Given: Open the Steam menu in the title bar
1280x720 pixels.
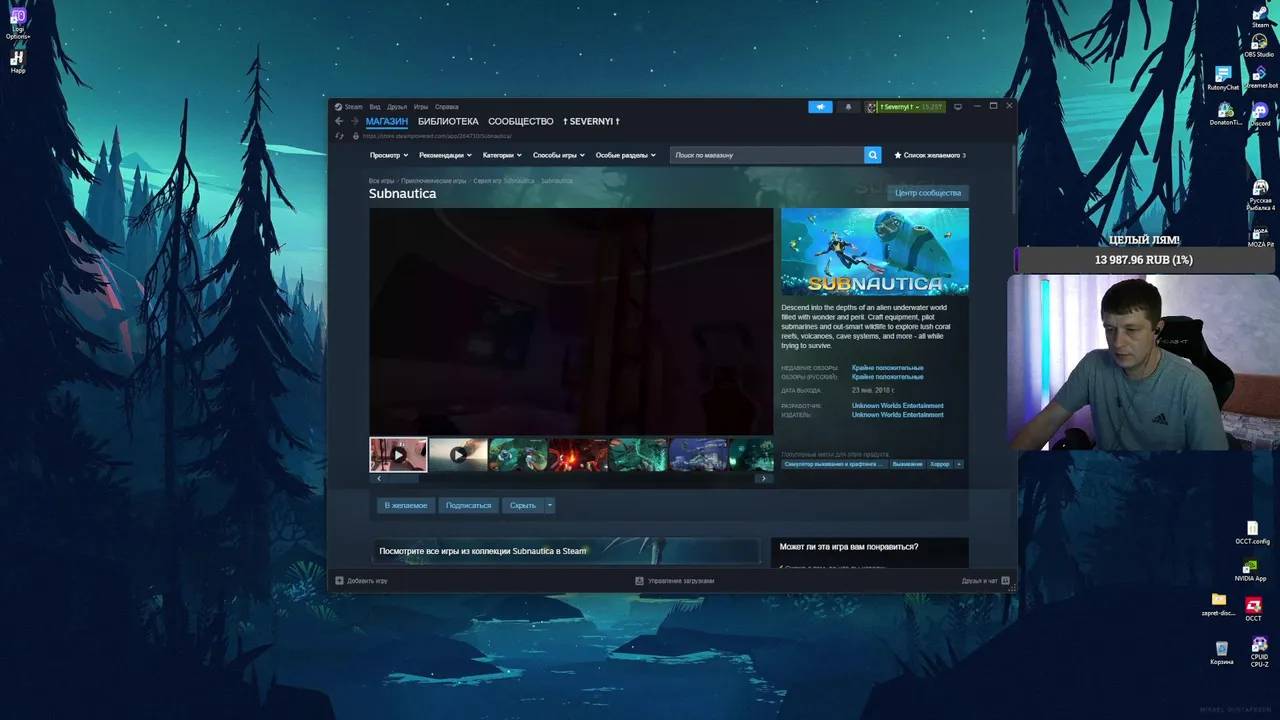Looking at the screenshot, I should [x=354, y=107].
